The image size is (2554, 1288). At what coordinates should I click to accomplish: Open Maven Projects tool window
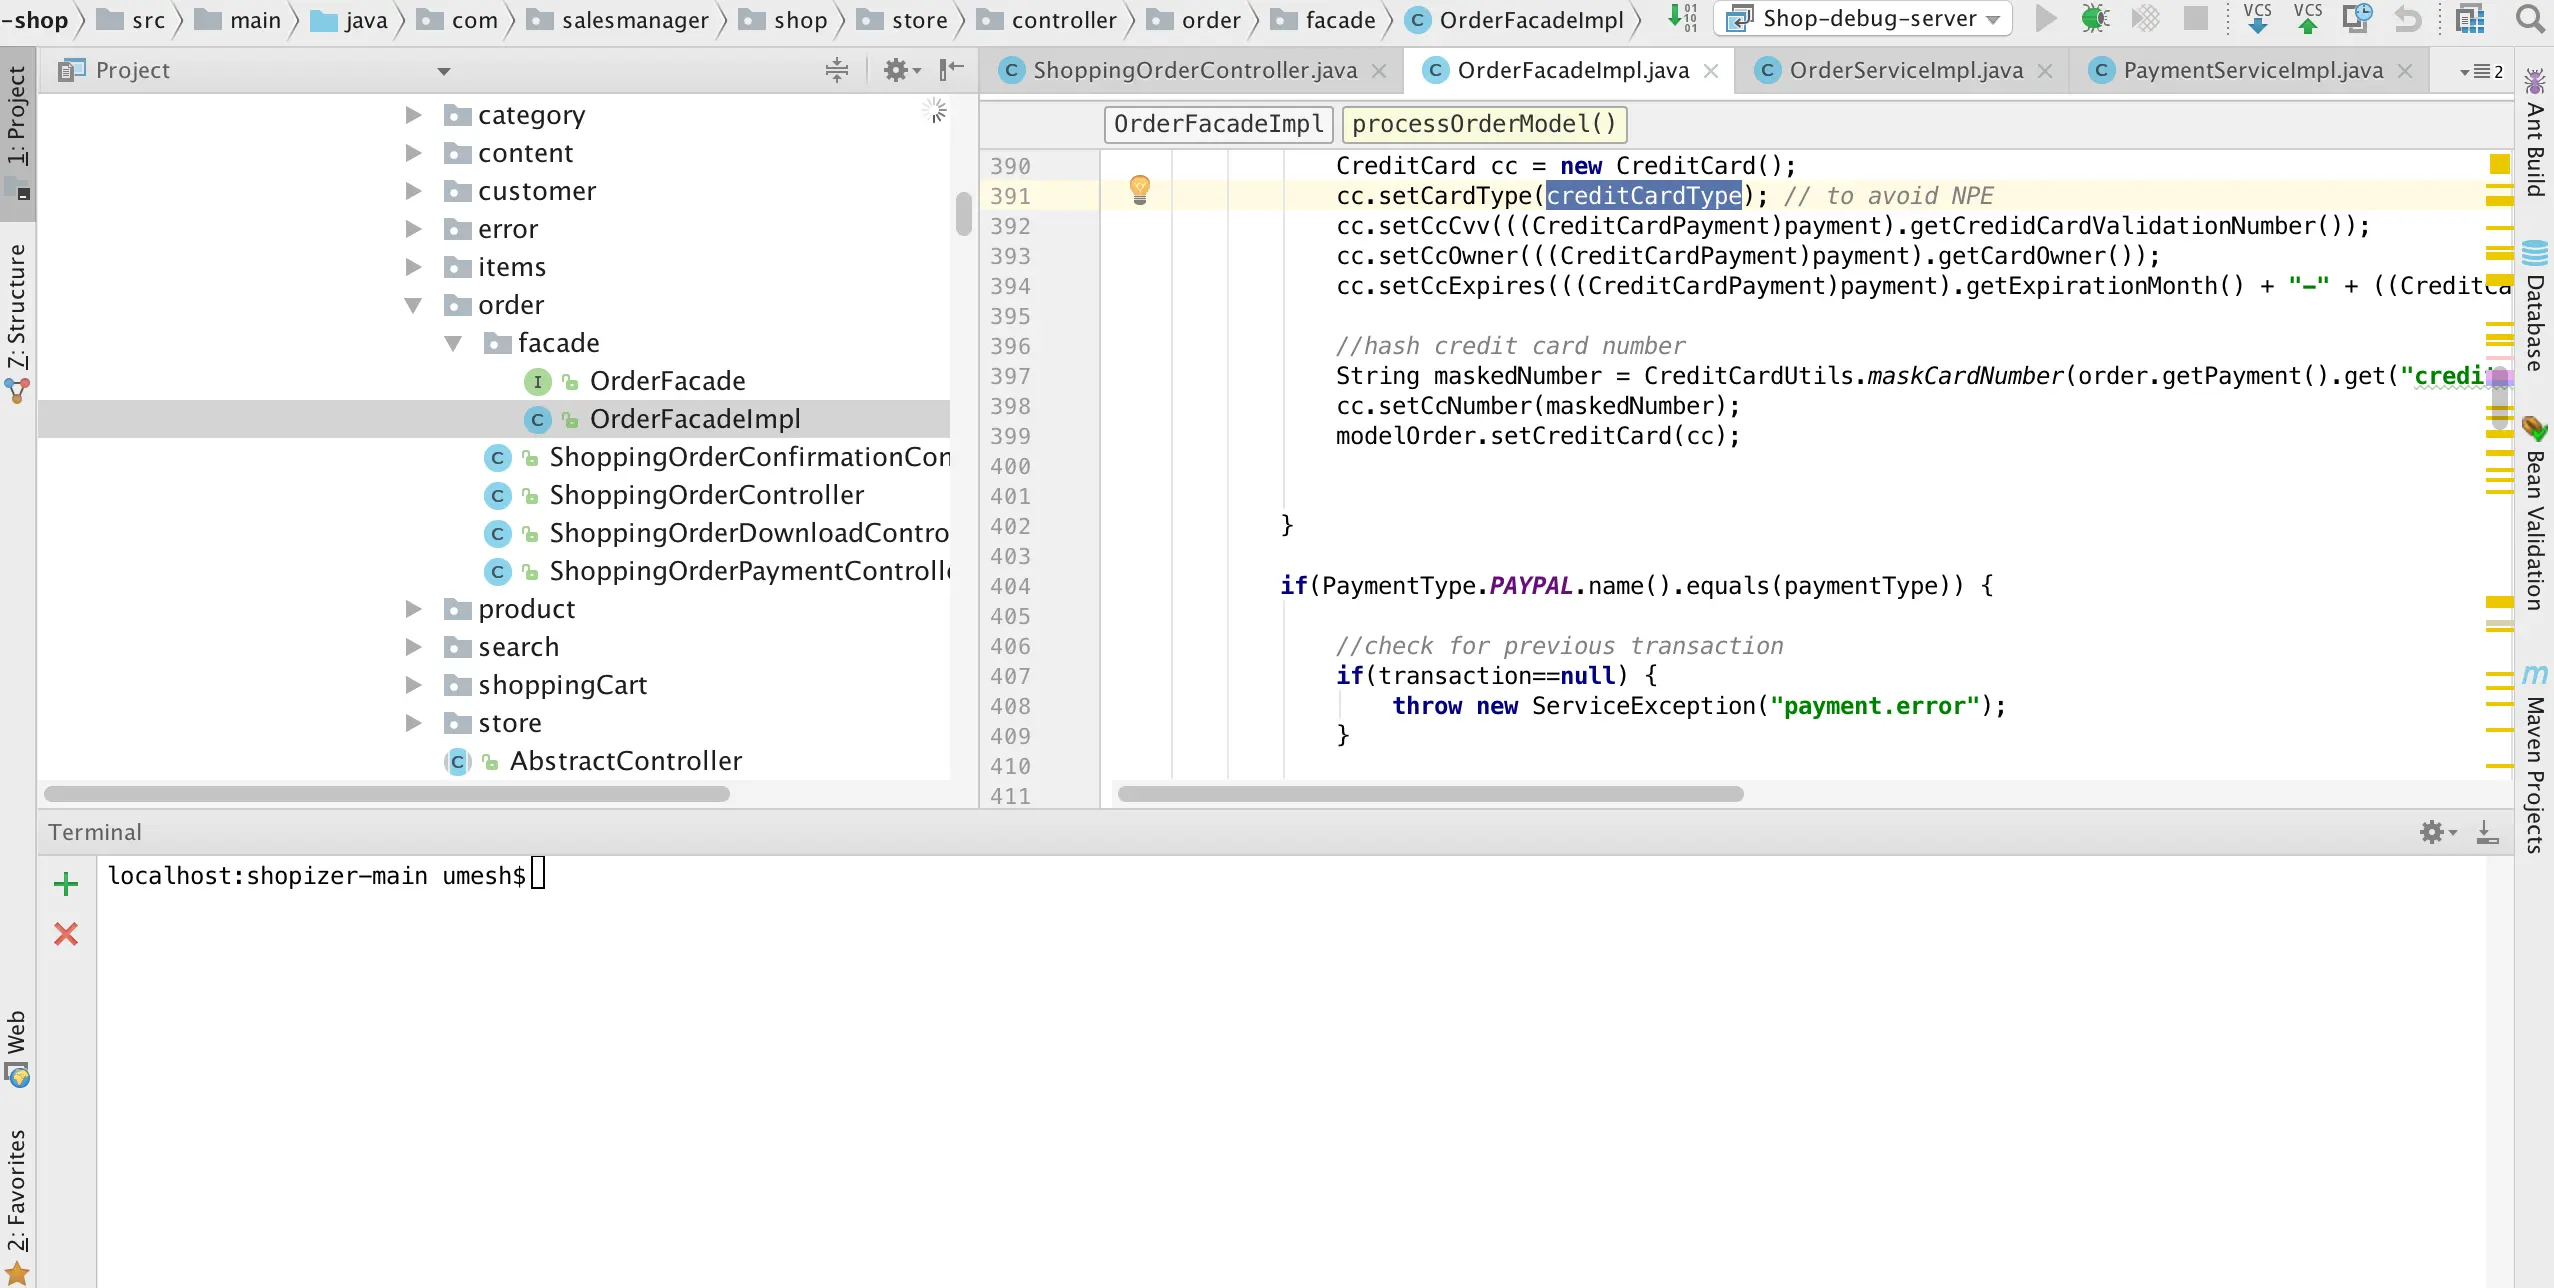pos(2534,759)
